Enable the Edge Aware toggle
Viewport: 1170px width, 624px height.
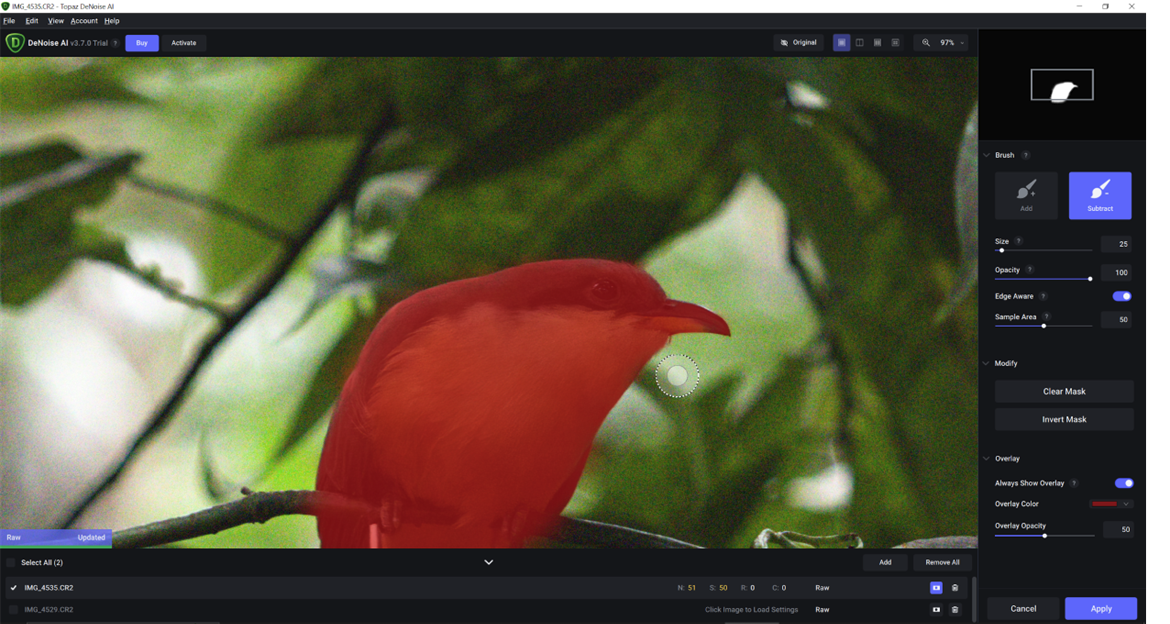(1122, 295)
